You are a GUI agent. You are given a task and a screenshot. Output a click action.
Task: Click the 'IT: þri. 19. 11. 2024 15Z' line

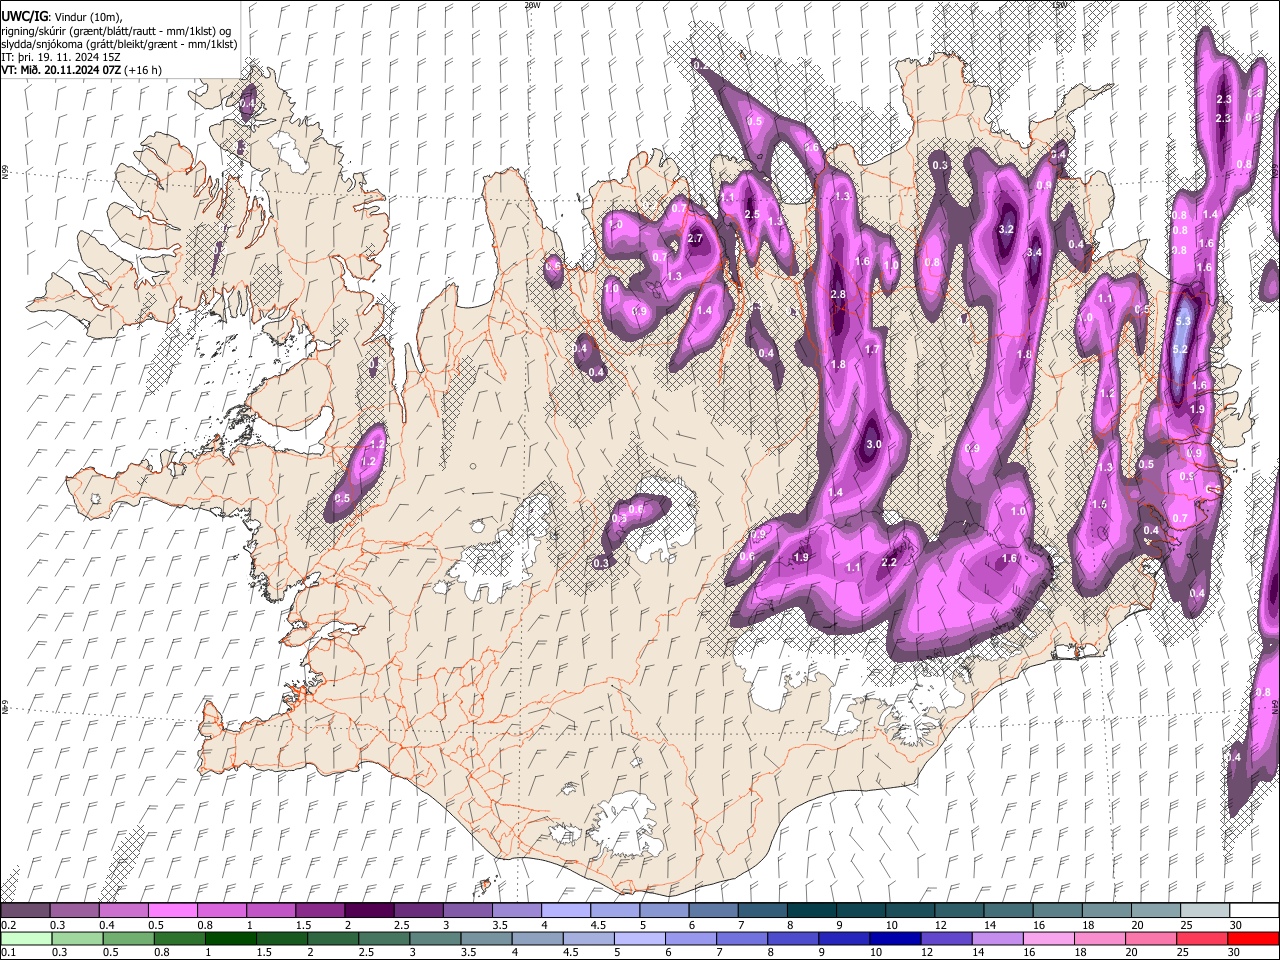61,57
